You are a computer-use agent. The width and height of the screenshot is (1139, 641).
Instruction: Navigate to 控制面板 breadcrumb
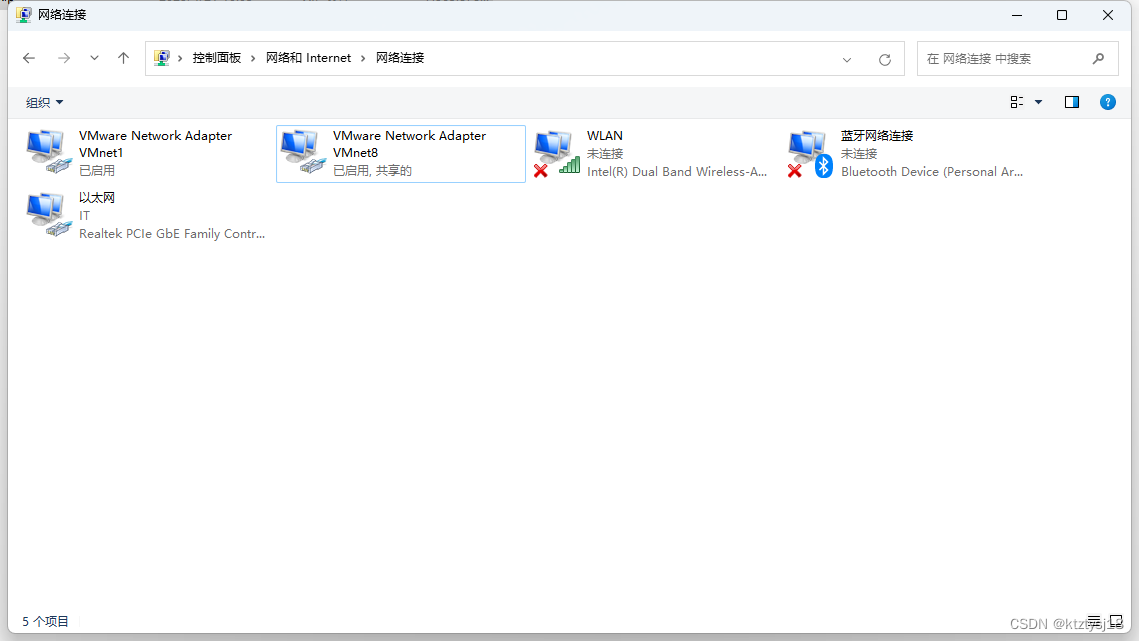[x=216, y=58]
